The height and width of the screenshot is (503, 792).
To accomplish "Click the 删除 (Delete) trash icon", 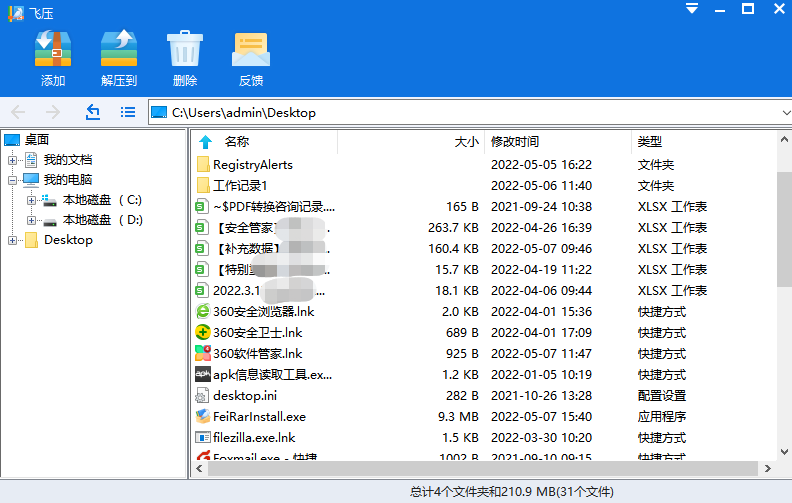I will [x=185, y=49].
